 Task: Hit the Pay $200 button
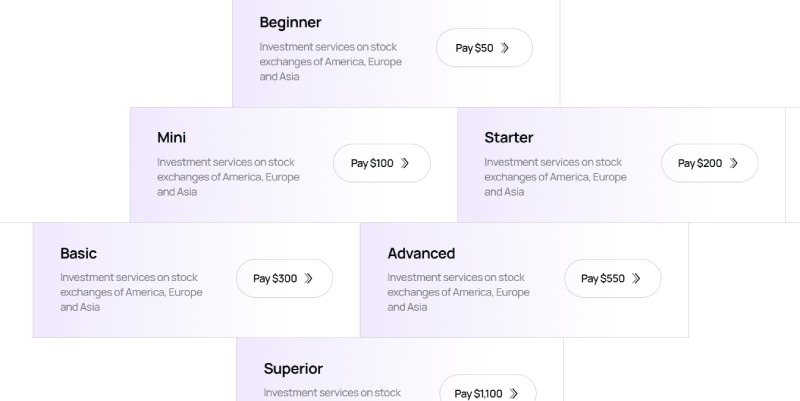pyautogui.click(x=709, y=163)
